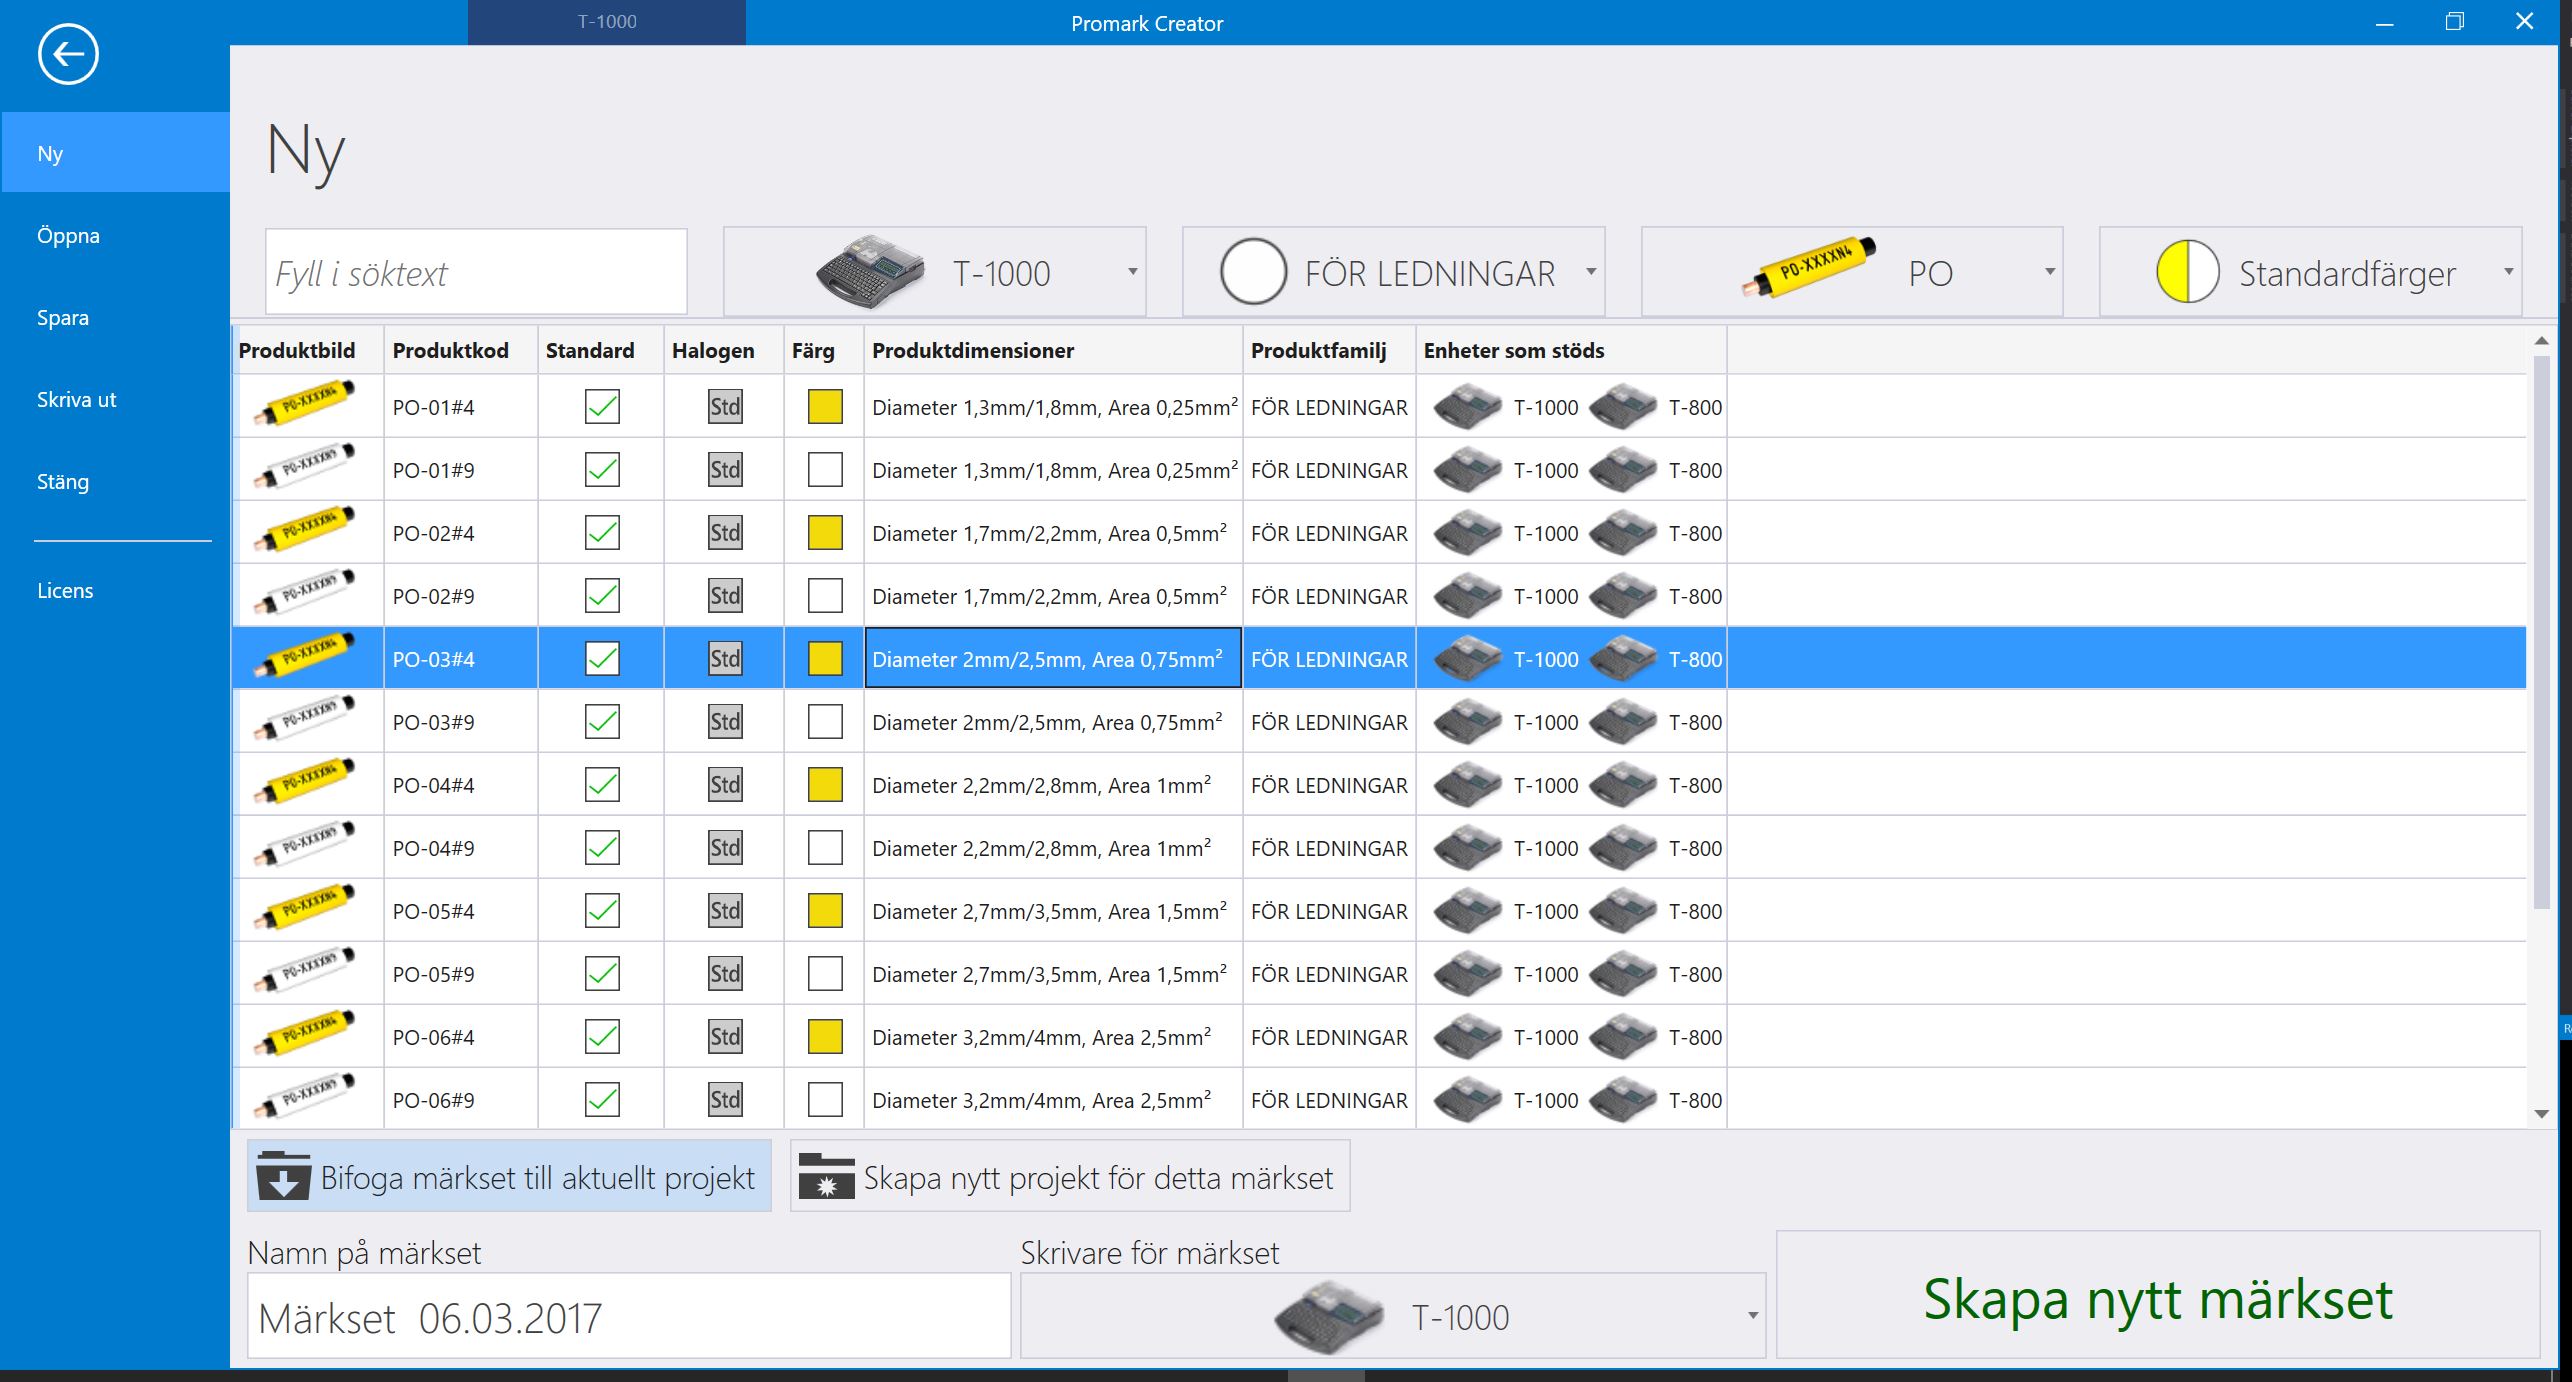
Task: Click the PO-02#9 white marker image
Action: click(305, 594)
